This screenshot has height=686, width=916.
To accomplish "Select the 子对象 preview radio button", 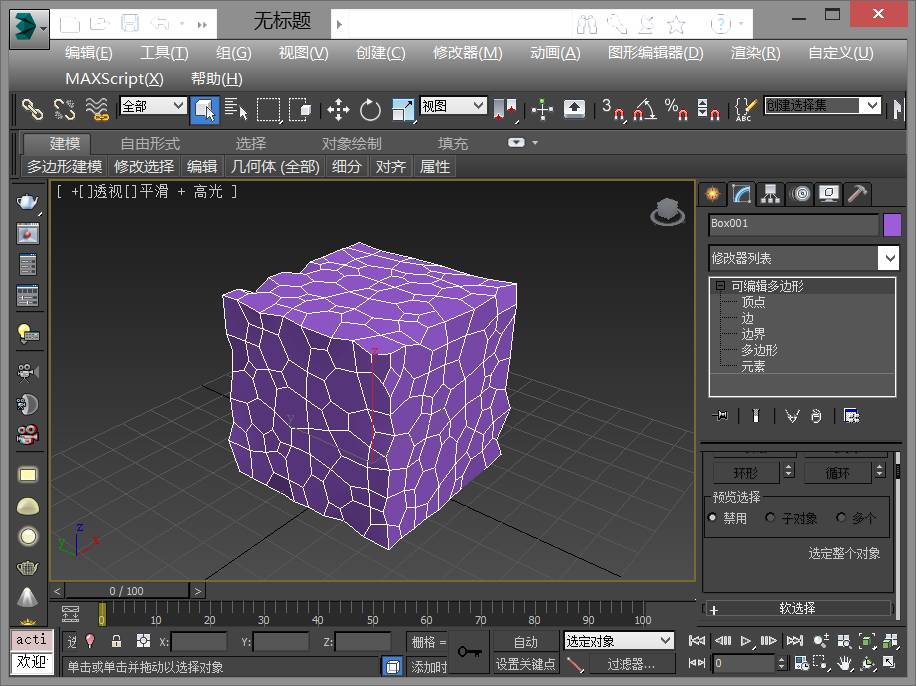I will (770, 518).
